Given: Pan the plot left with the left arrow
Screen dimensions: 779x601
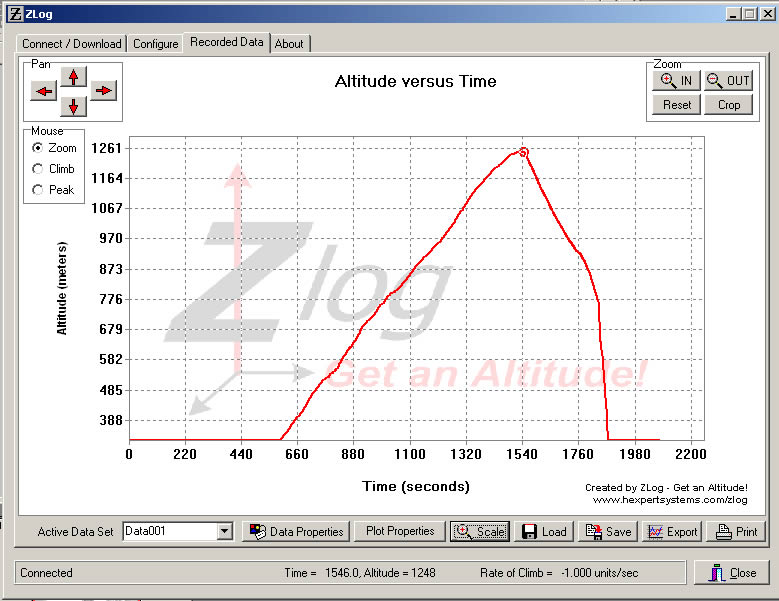Looking at the screenshot, I should click(x=44, y=91).
